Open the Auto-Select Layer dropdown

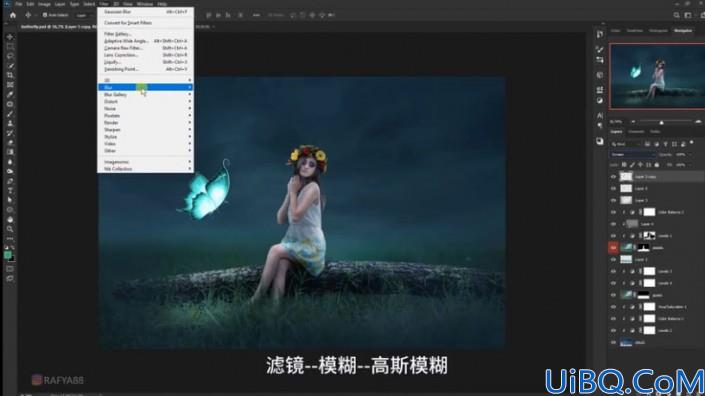tap(84, 15)
